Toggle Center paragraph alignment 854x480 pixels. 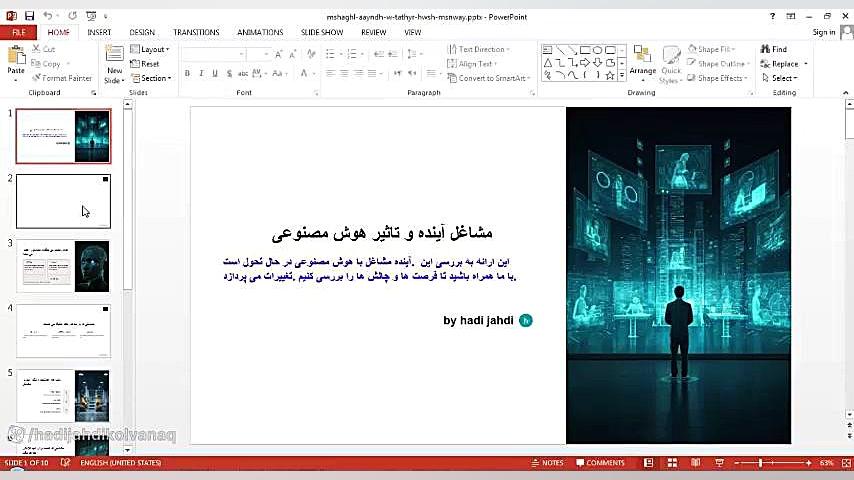tap(345, 73)
